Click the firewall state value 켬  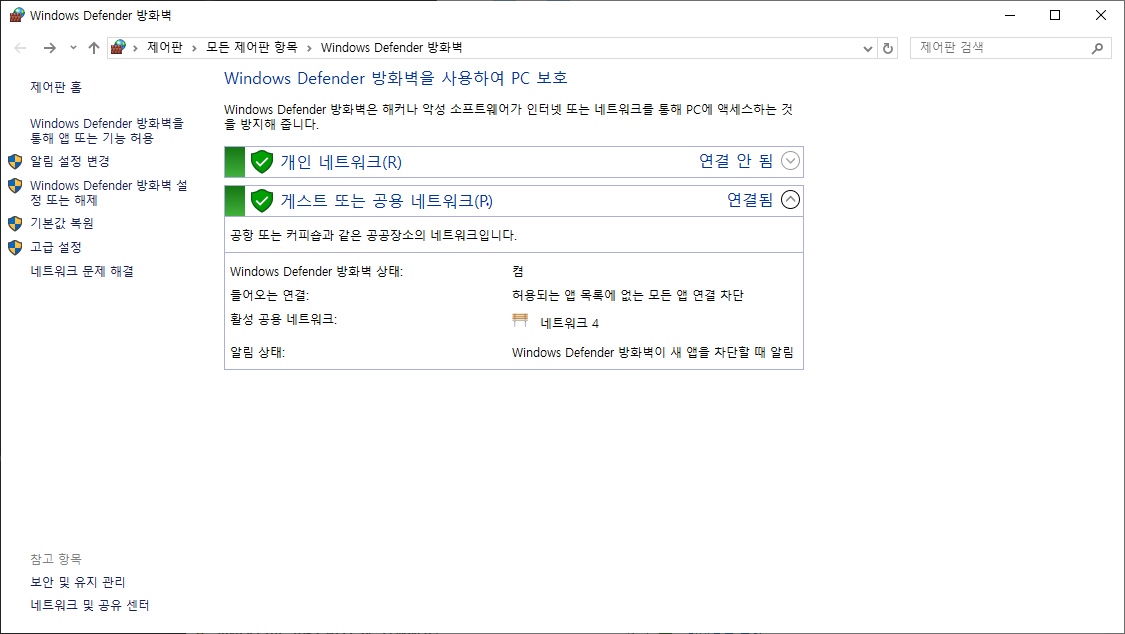click(518, 271)
